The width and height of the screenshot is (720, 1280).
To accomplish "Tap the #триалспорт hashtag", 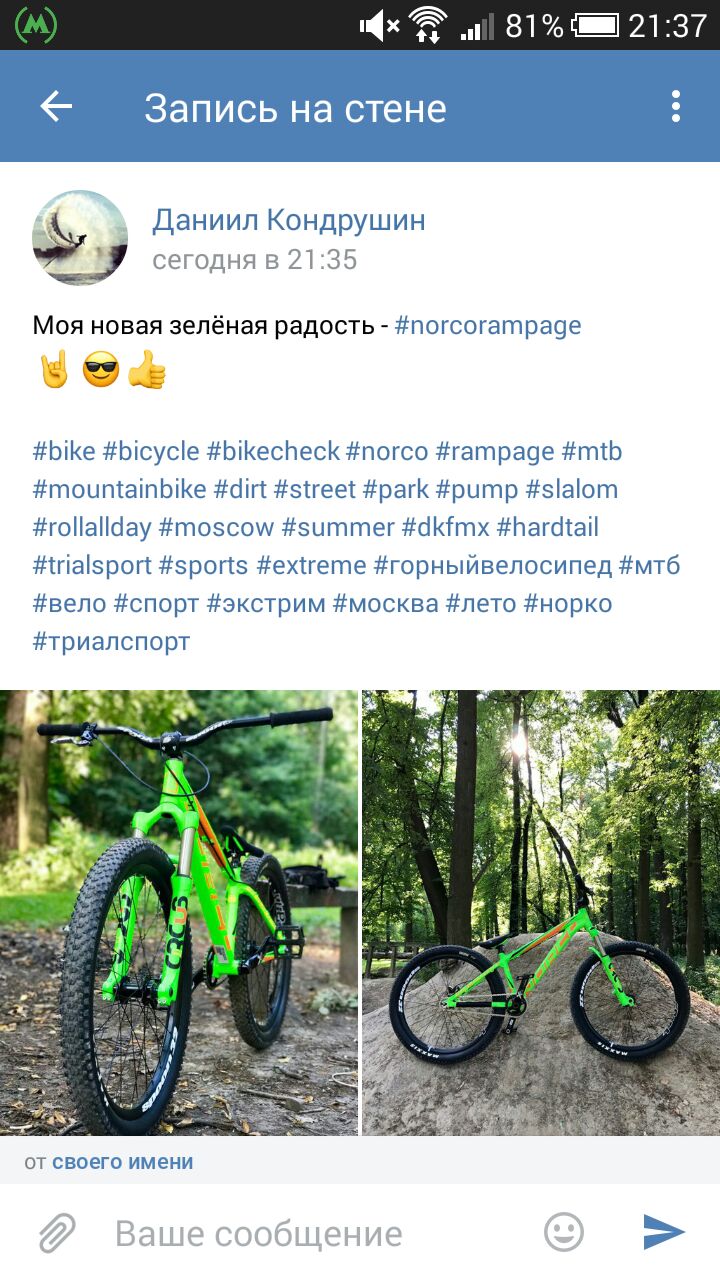I will point(111,642).
